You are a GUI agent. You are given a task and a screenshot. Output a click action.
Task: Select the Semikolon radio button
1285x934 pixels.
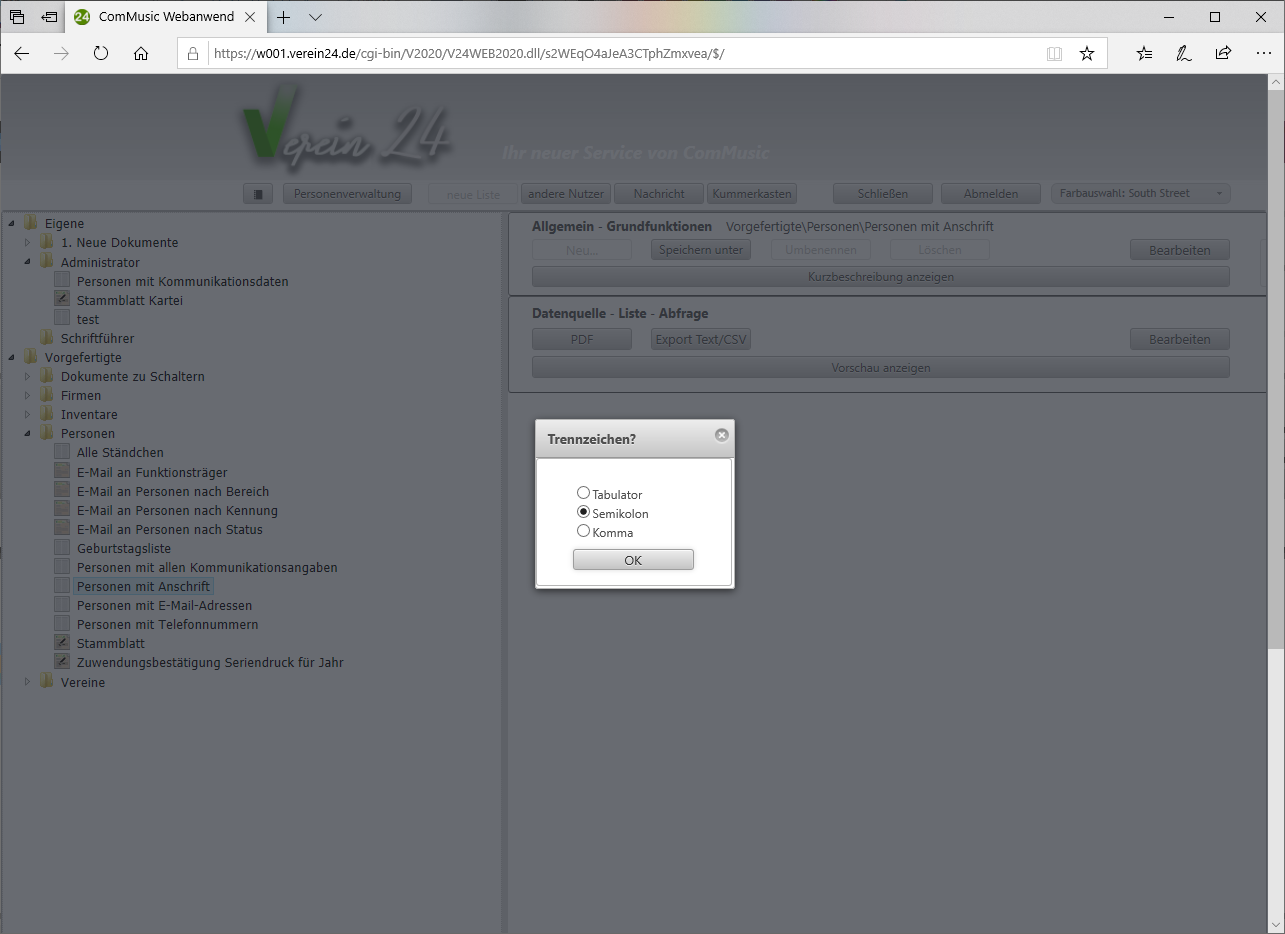pos(583,512)
